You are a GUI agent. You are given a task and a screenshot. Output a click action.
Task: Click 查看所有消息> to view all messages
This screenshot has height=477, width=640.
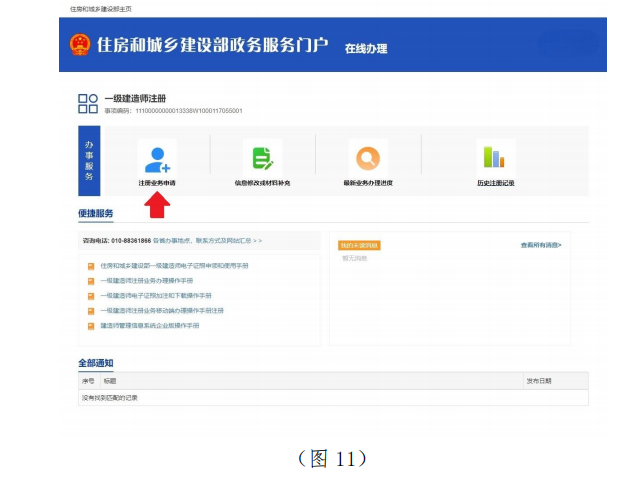pos(541,245)
